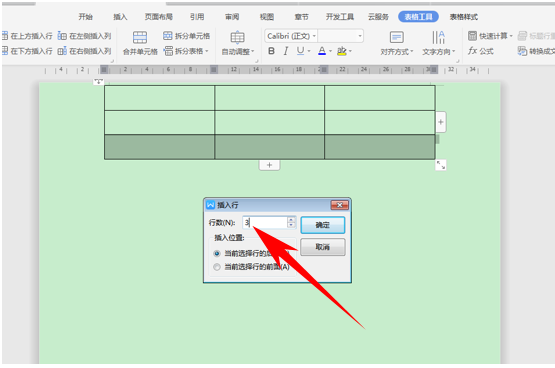
Task: Open 对齐方式 alignment menu
Action: [397, 43]
